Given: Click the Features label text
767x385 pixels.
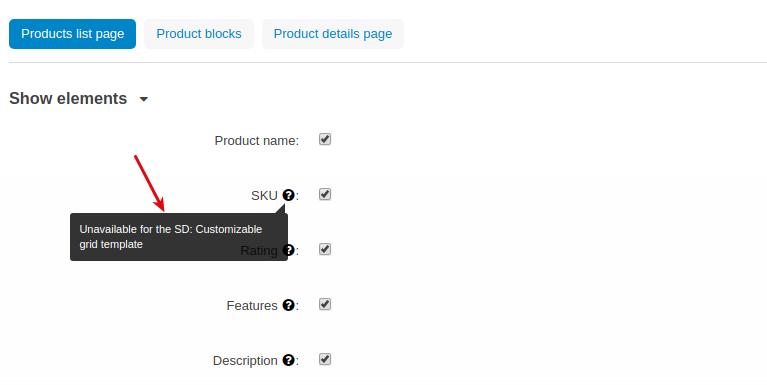Looking at the screenshot, I should tap(251, 306).
